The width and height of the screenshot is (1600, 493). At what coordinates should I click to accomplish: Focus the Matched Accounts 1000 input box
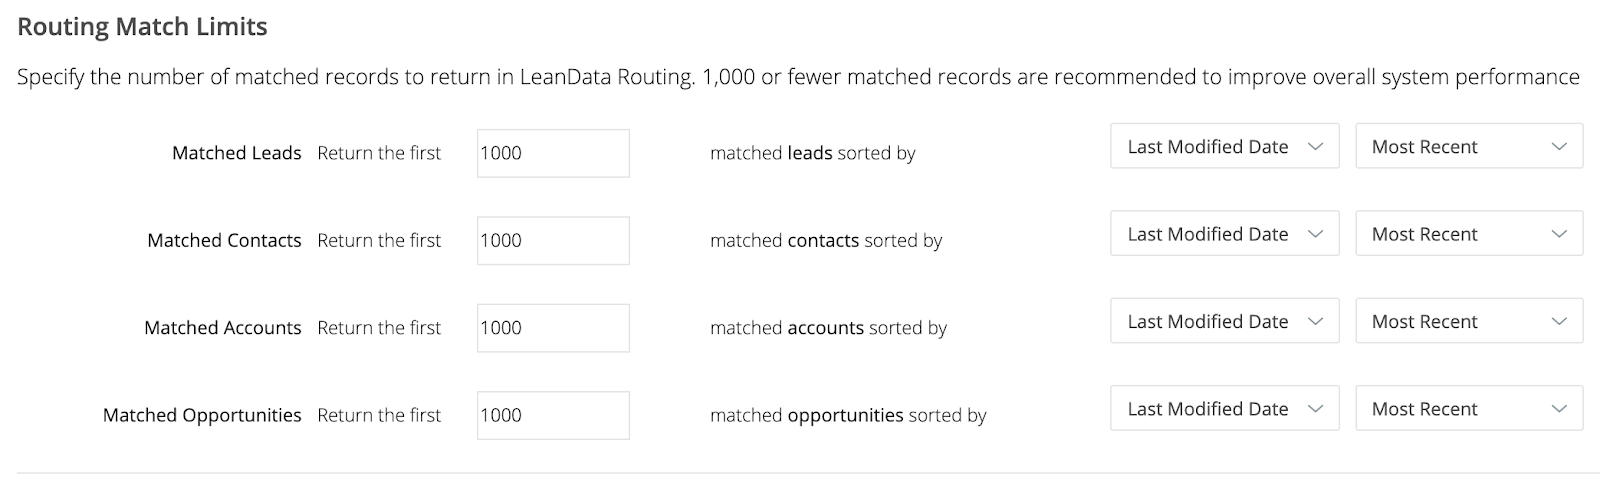(x=553, y=328)
